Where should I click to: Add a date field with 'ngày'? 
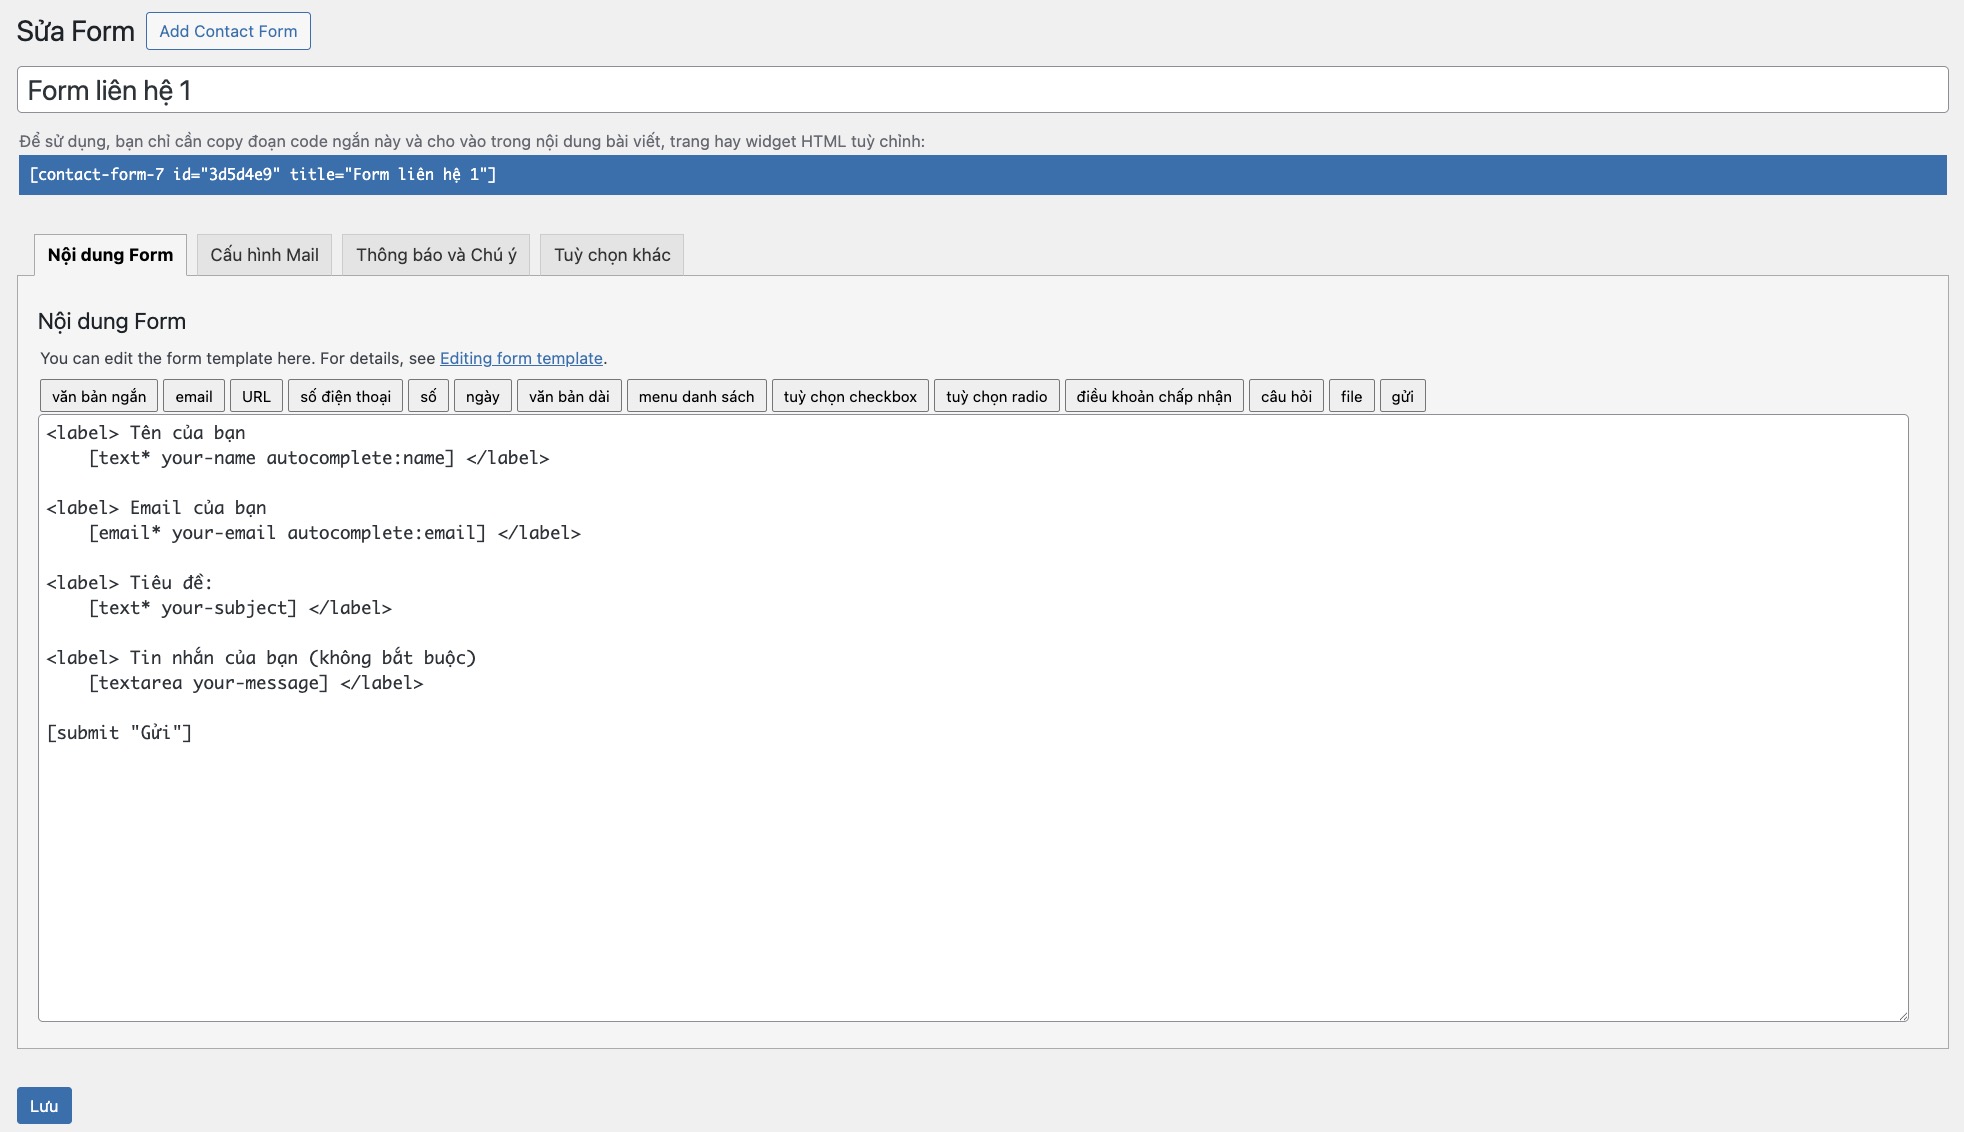click(482, 395)
